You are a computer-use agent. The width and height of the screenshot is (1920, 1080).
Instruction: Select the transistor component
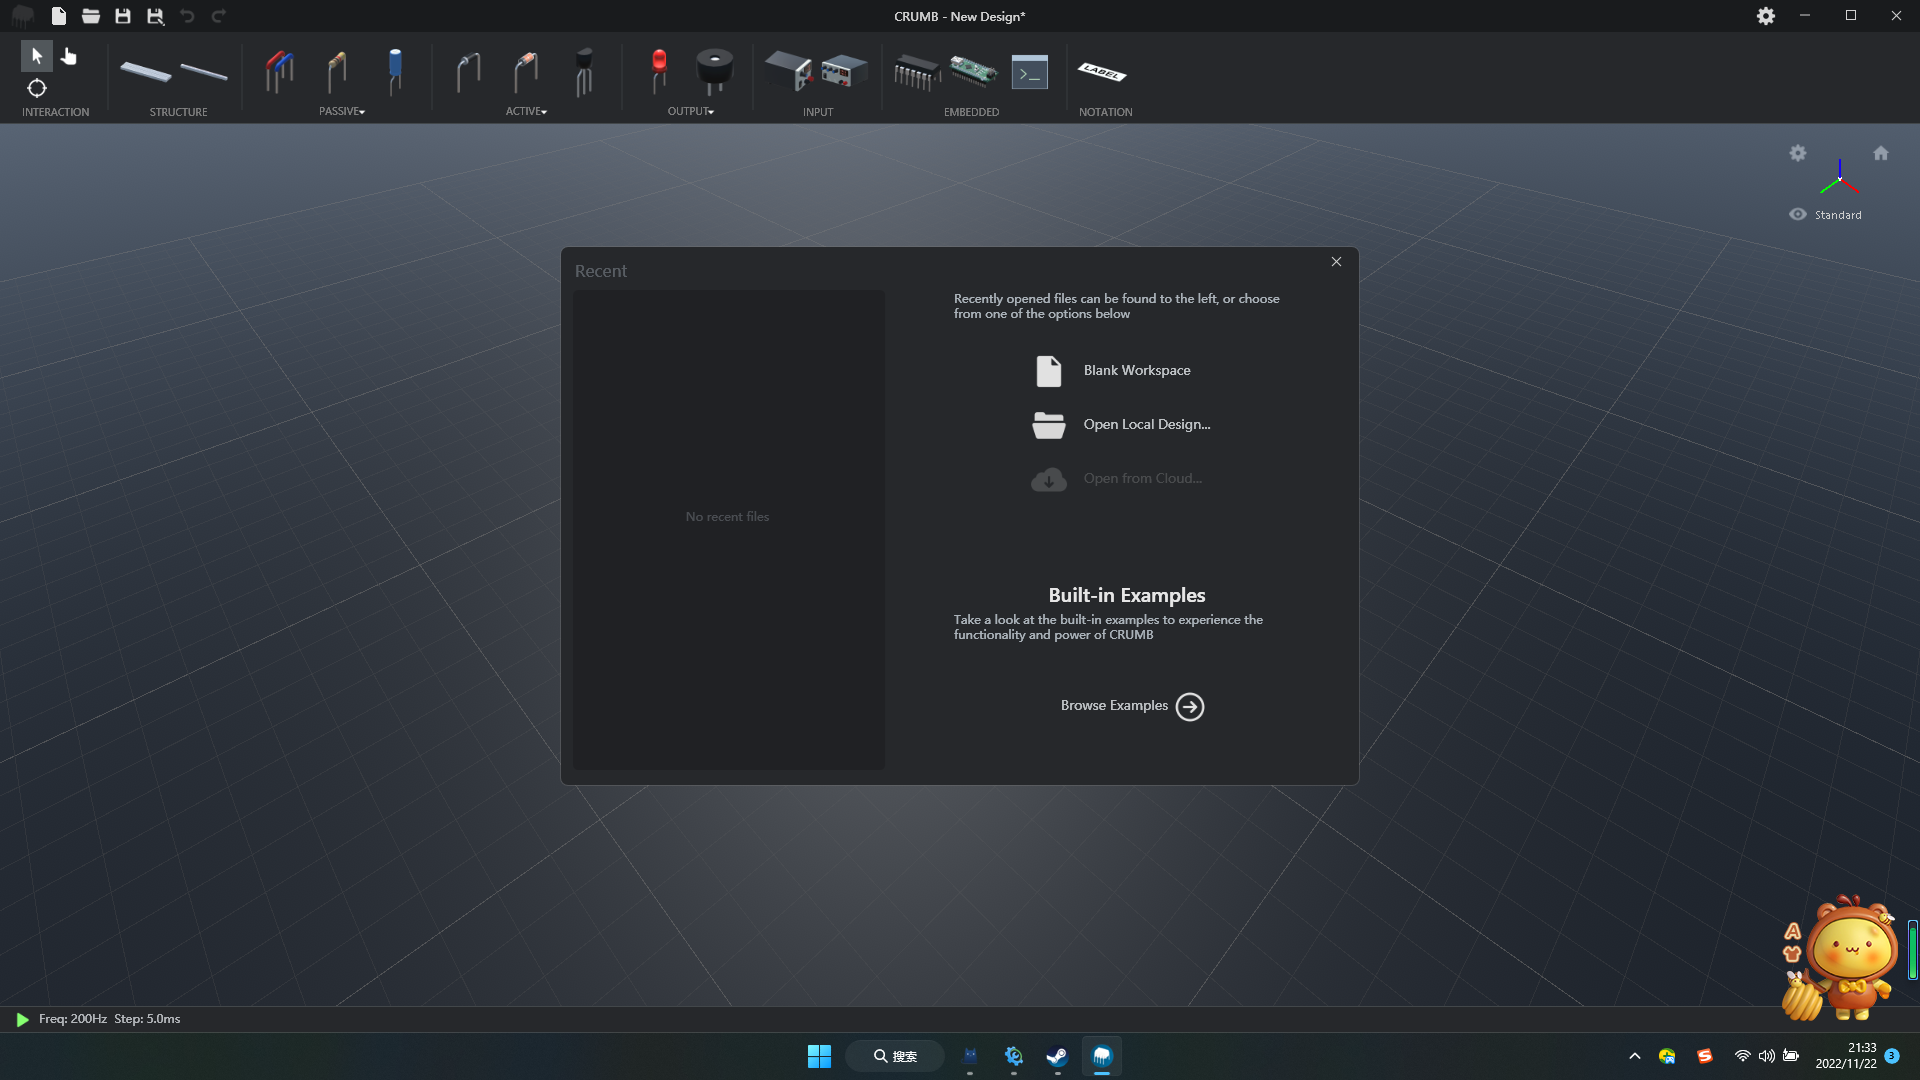(x=584, y=71)
